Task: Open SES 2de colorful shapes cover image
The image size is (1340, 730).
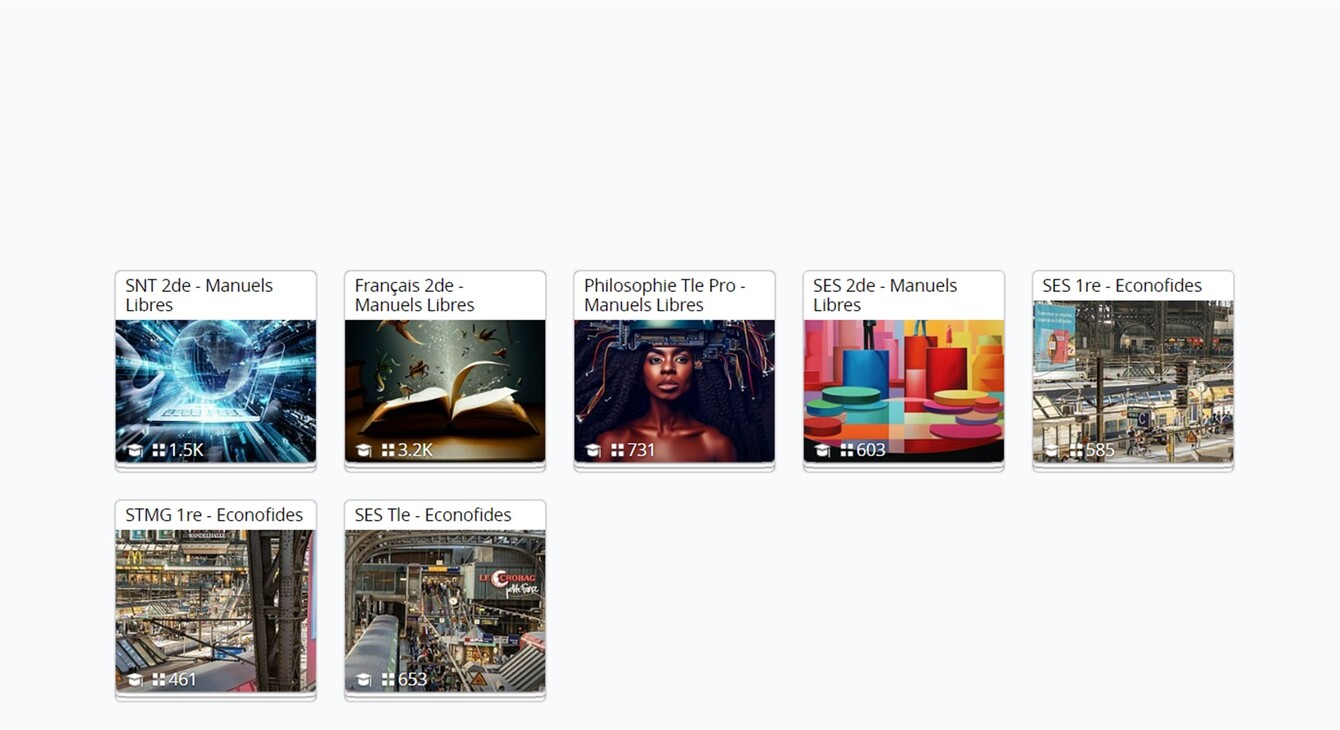Action: (x=904, y=391)
